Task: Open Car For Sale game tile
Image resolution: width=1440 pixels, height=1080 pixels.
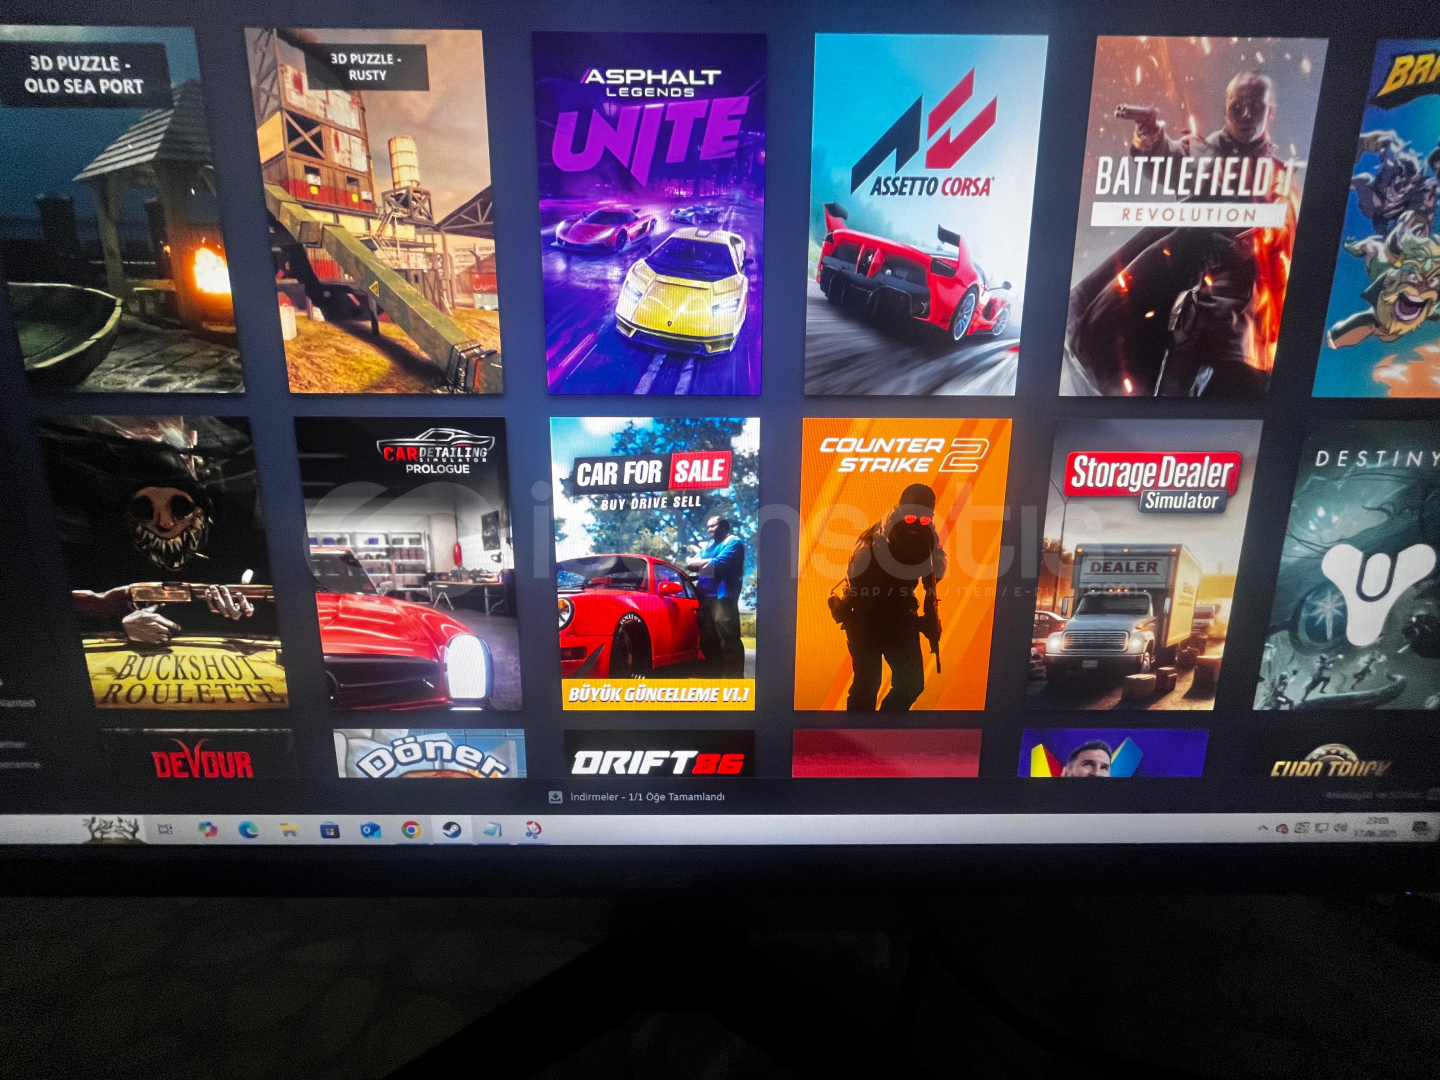Action: click(x=655, y=563)
